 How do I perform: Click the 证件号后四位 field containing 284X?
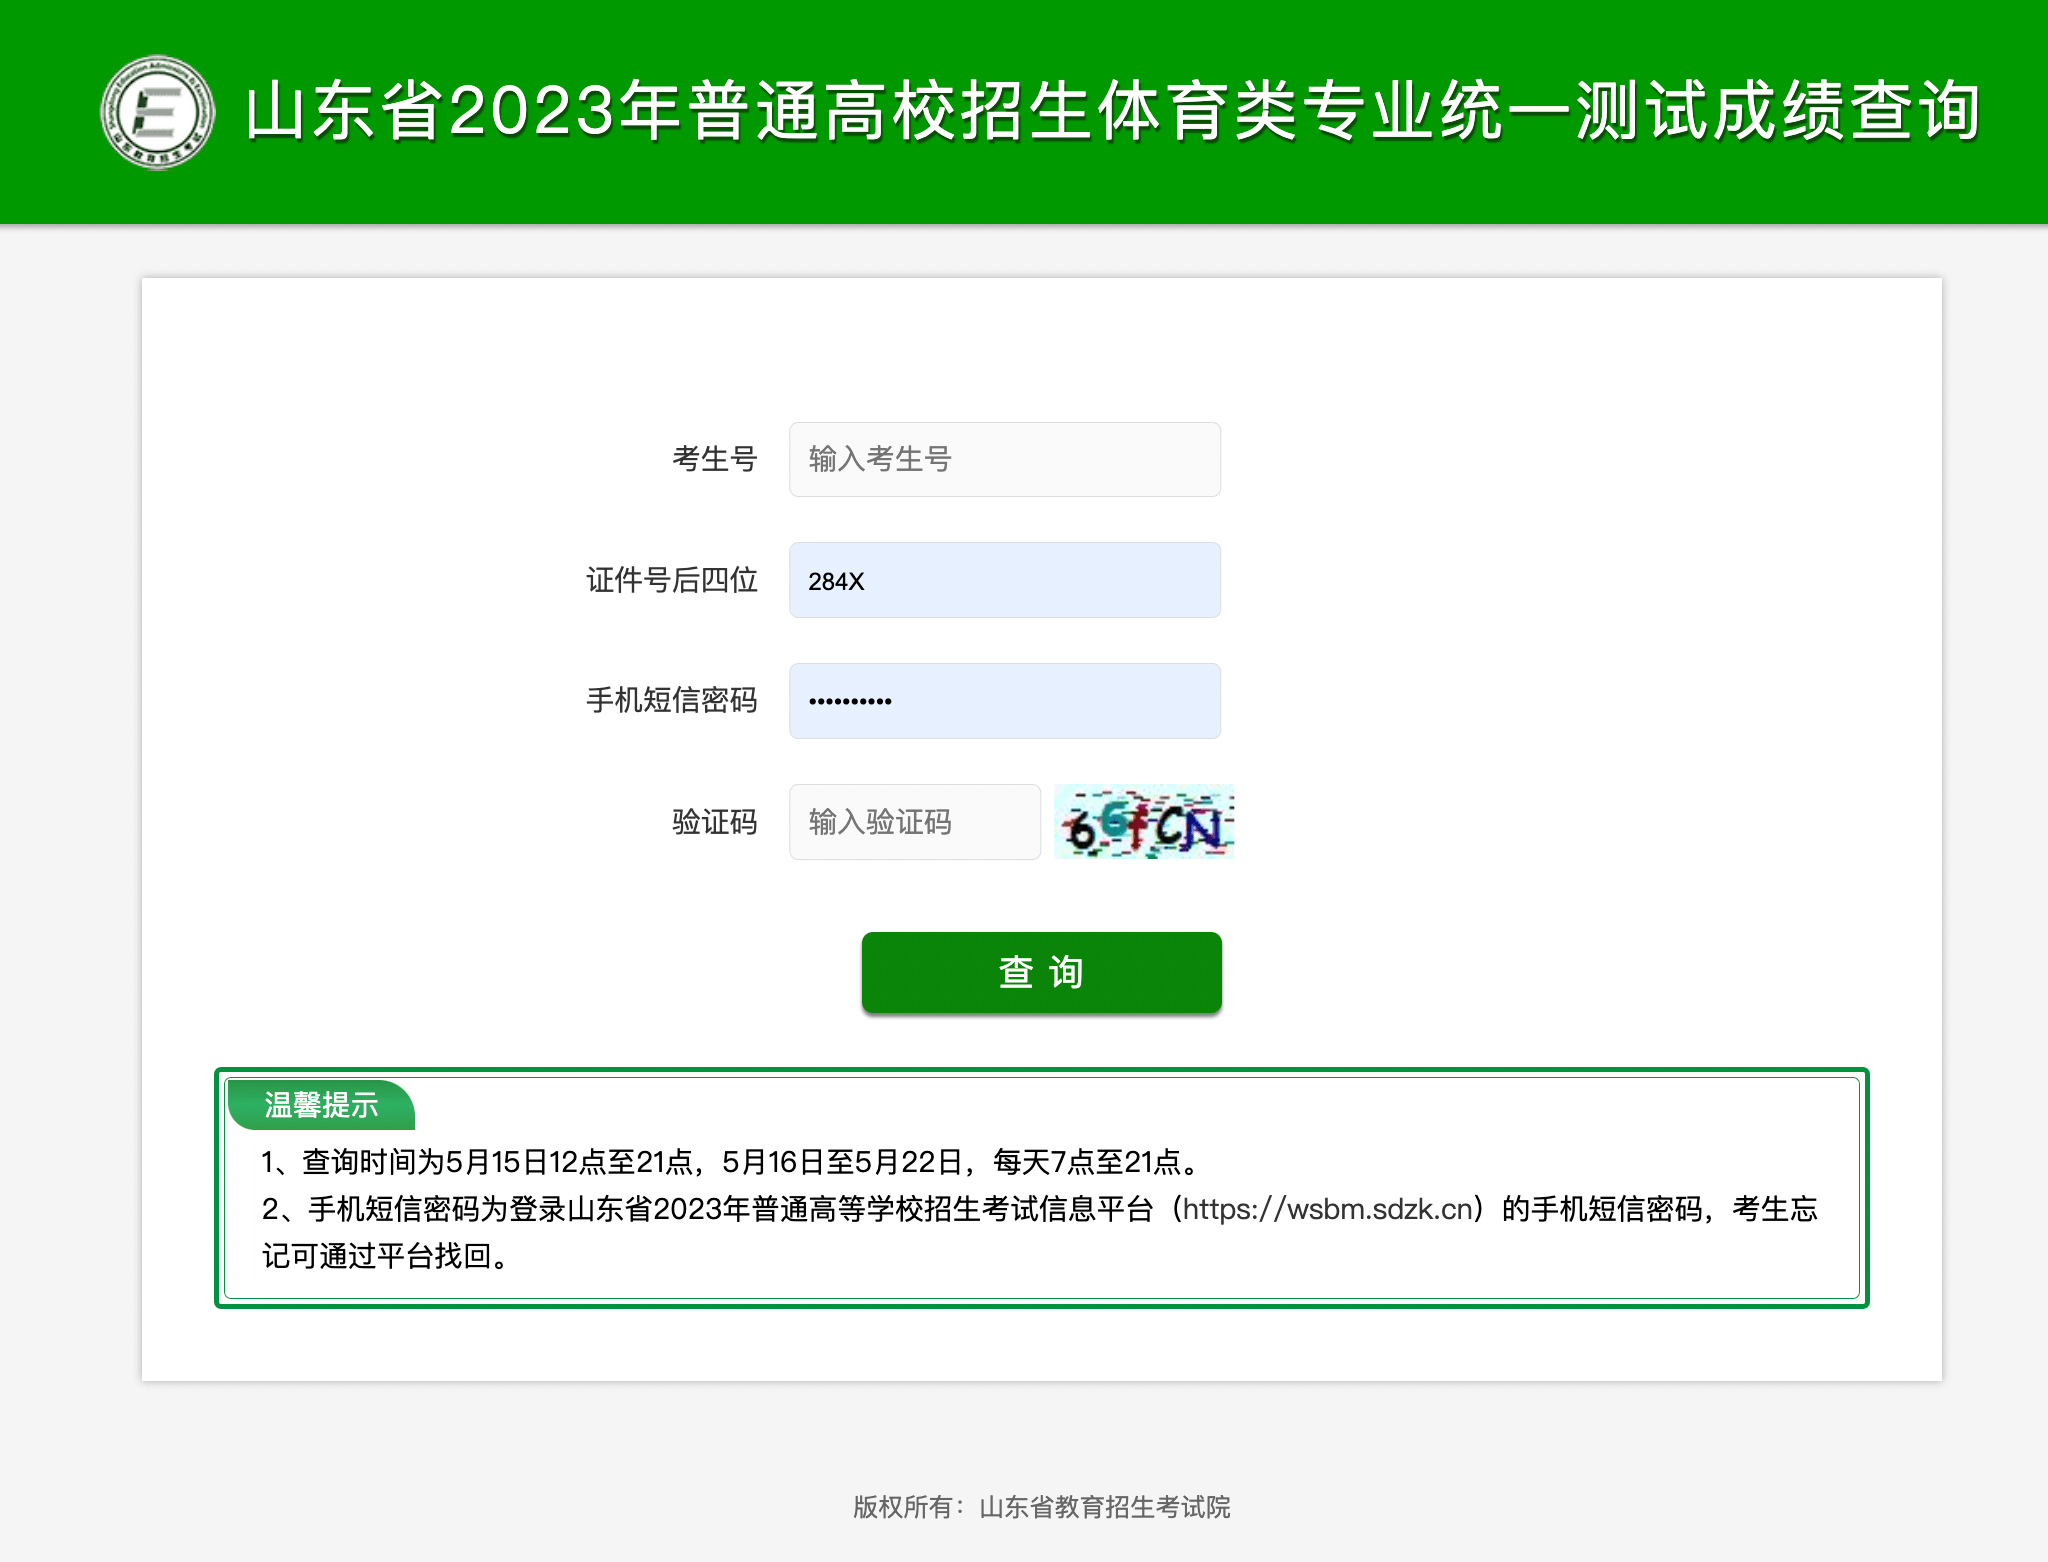(x=1004, y=580)
